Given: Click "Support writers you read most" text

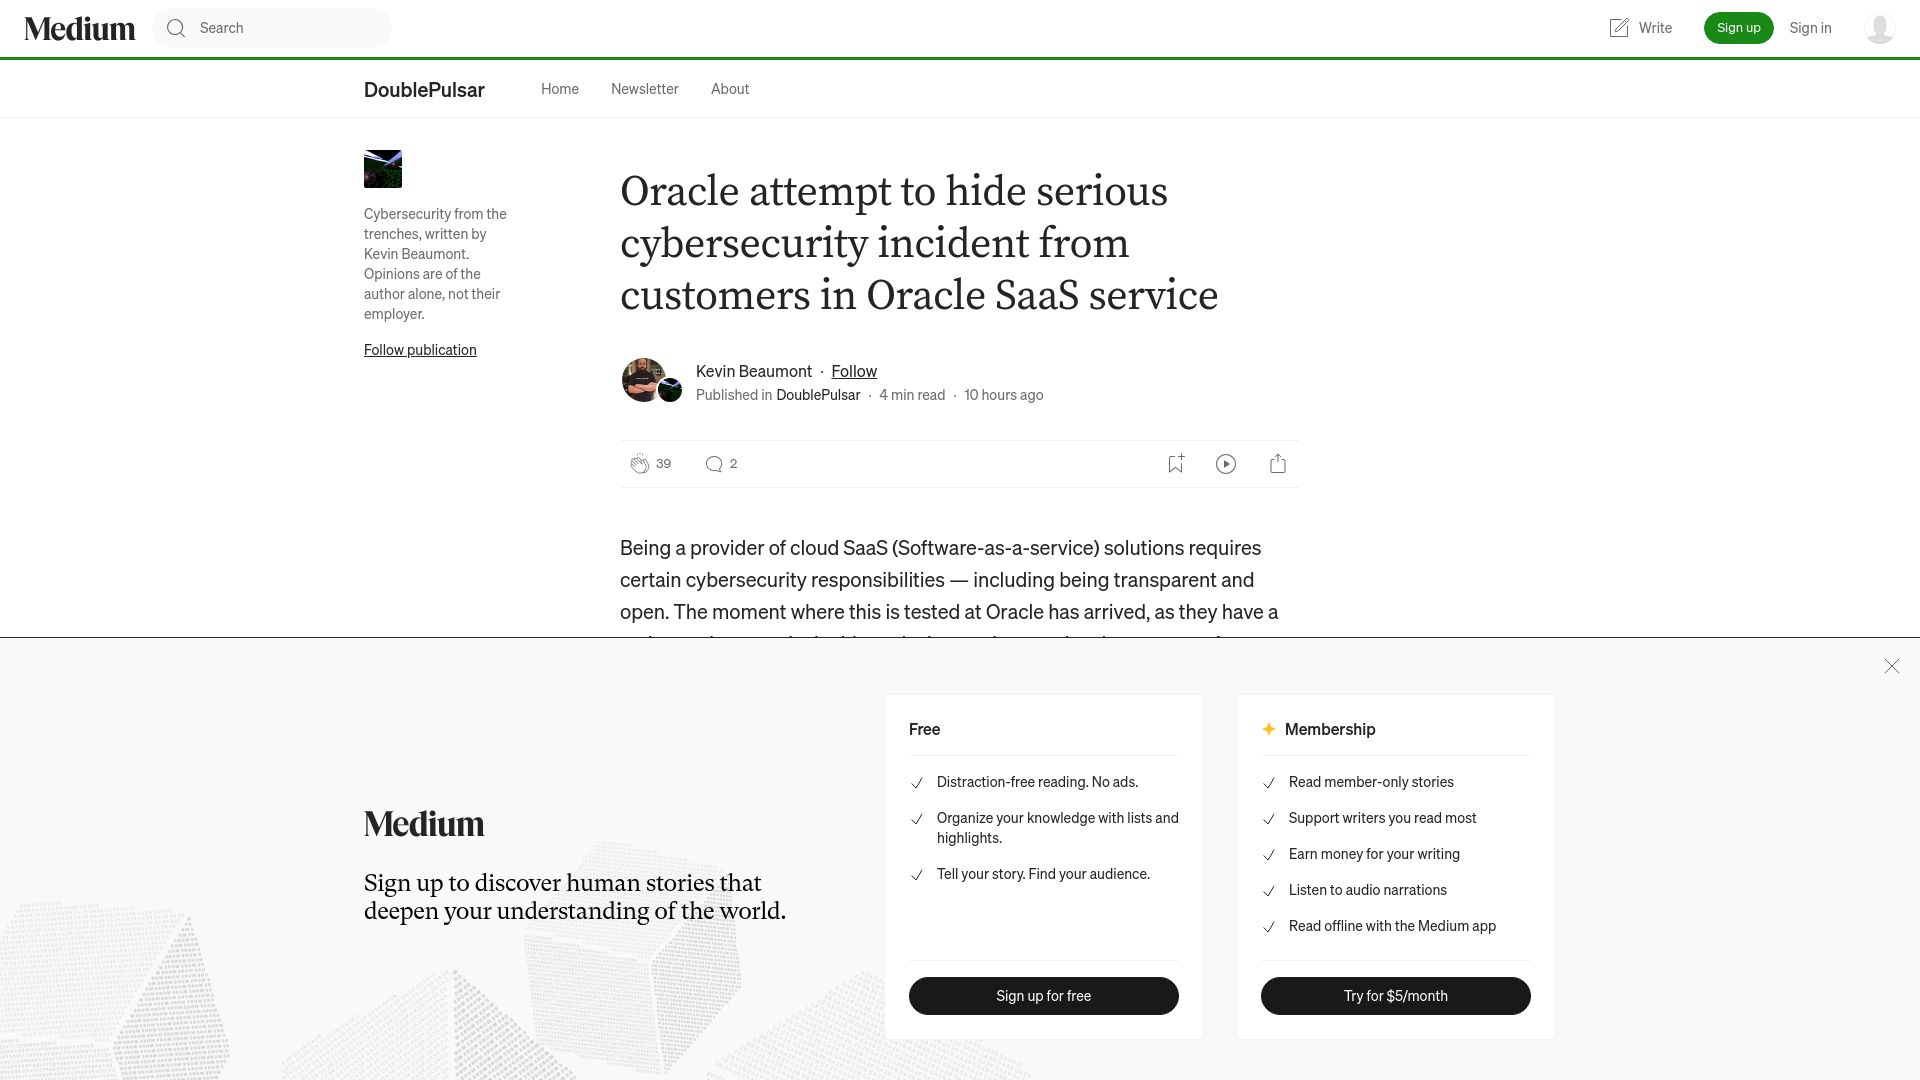Looking at the screenshot, I should pyautogui.click(x=1382, y=818).
